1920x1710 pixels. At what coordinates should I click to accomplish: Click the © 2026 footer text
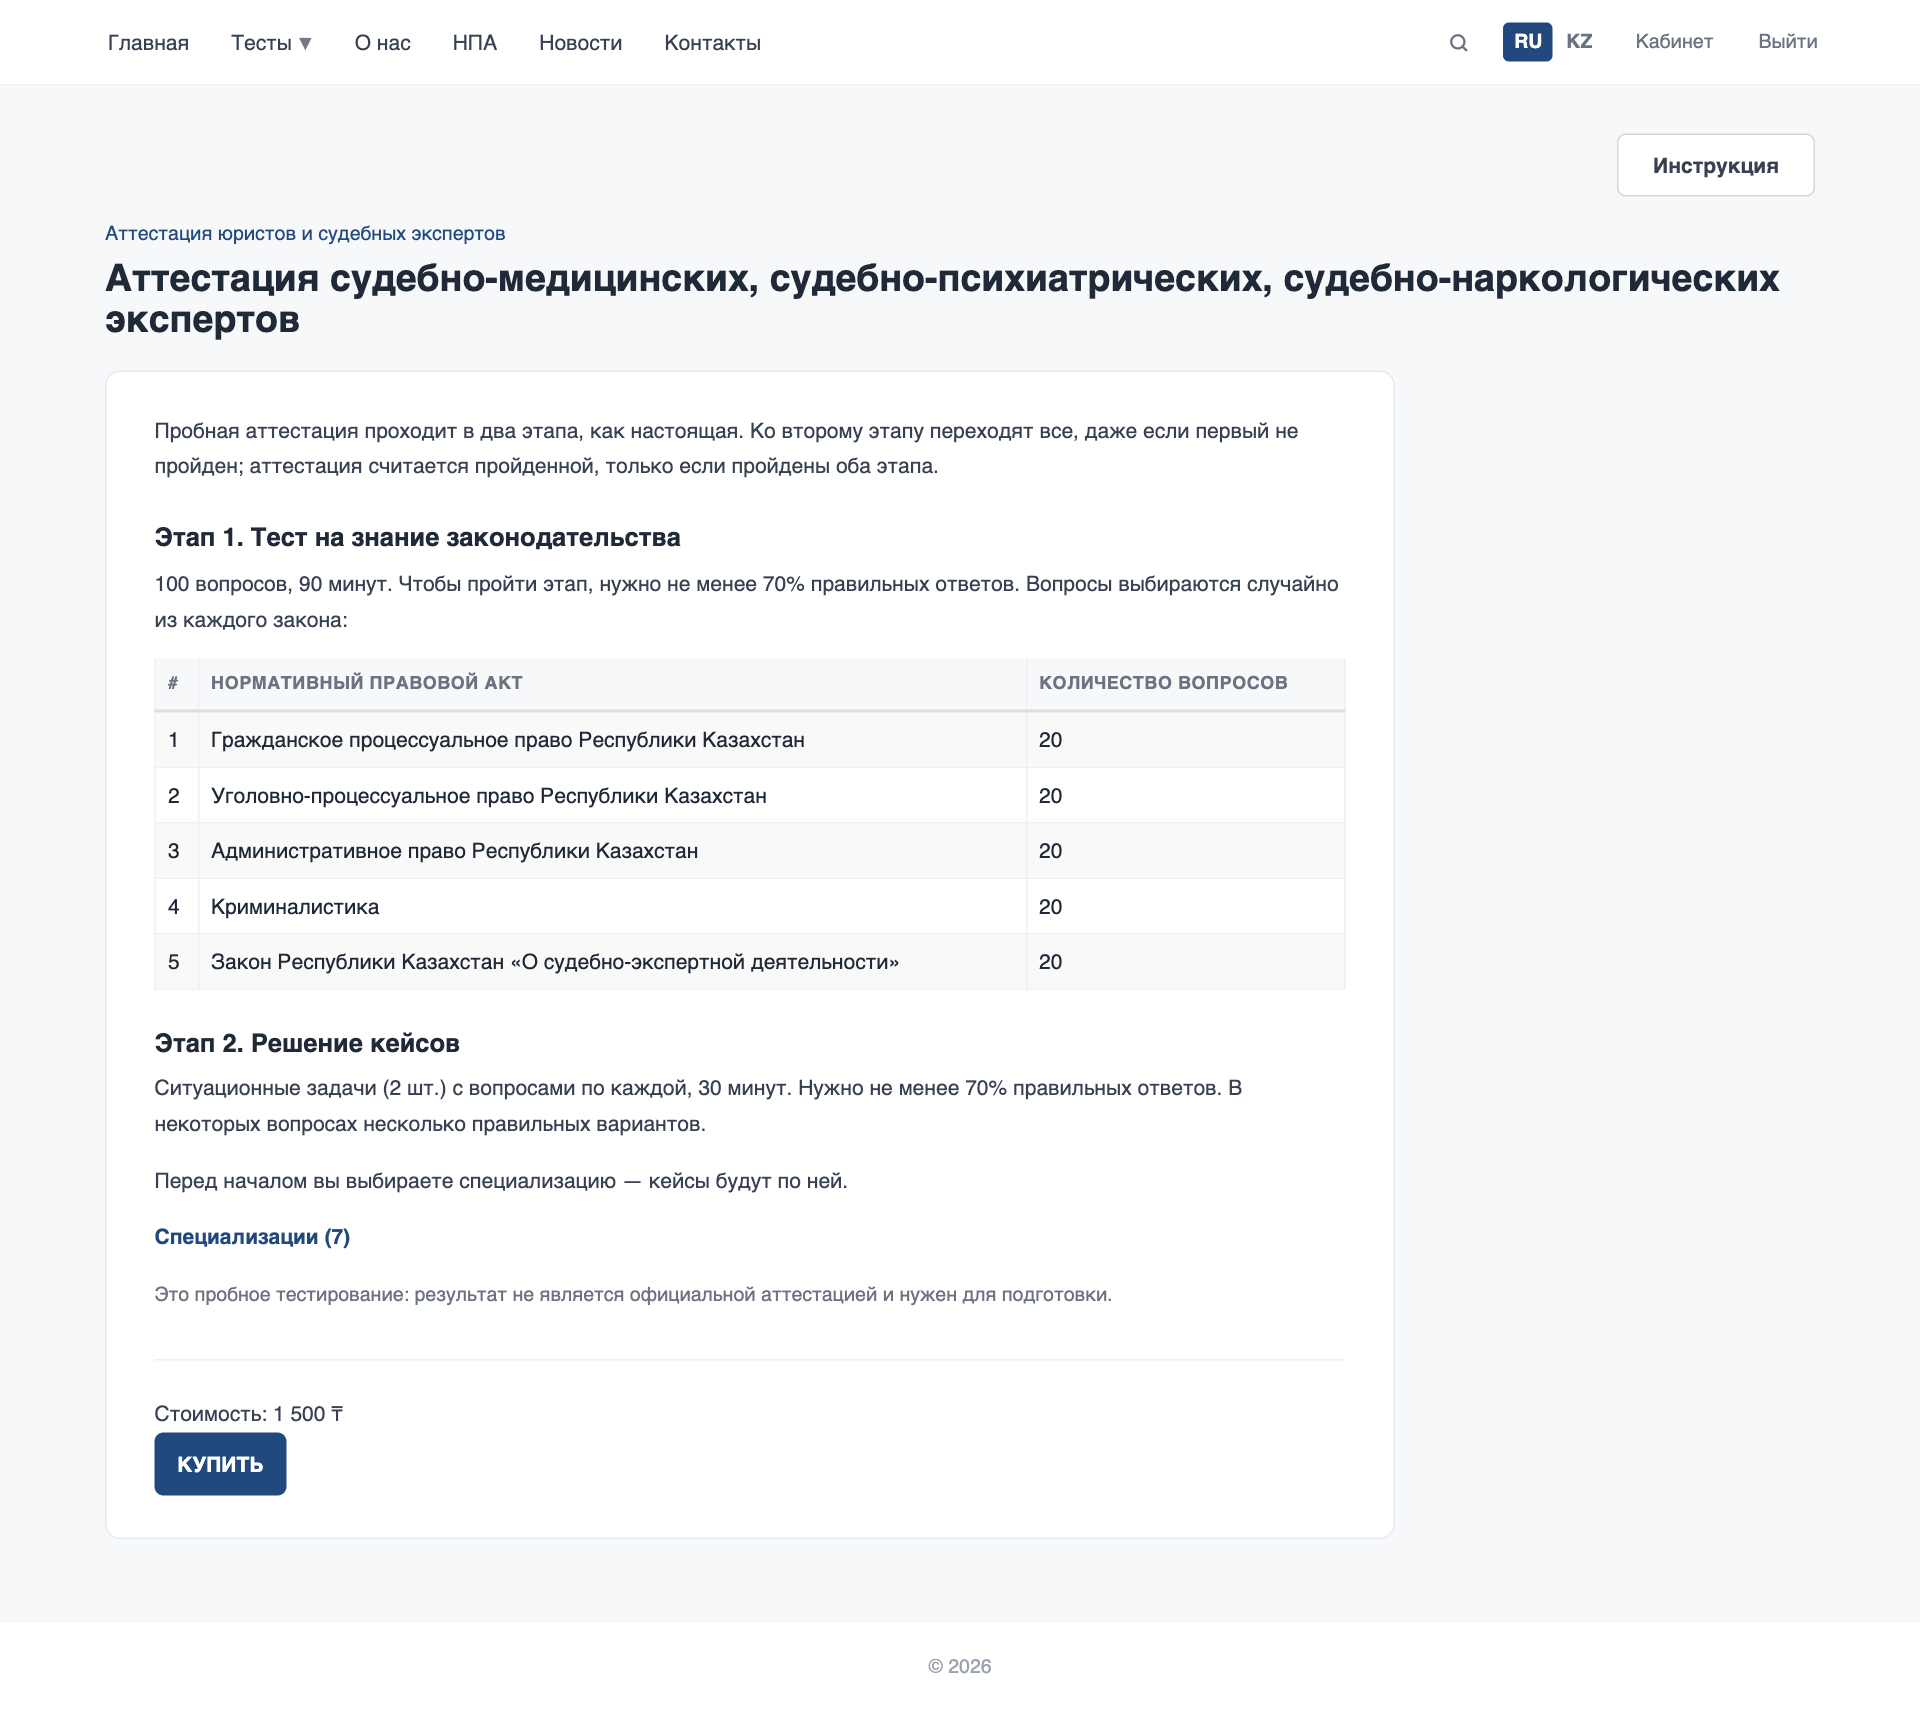[x=960, y=1666]
